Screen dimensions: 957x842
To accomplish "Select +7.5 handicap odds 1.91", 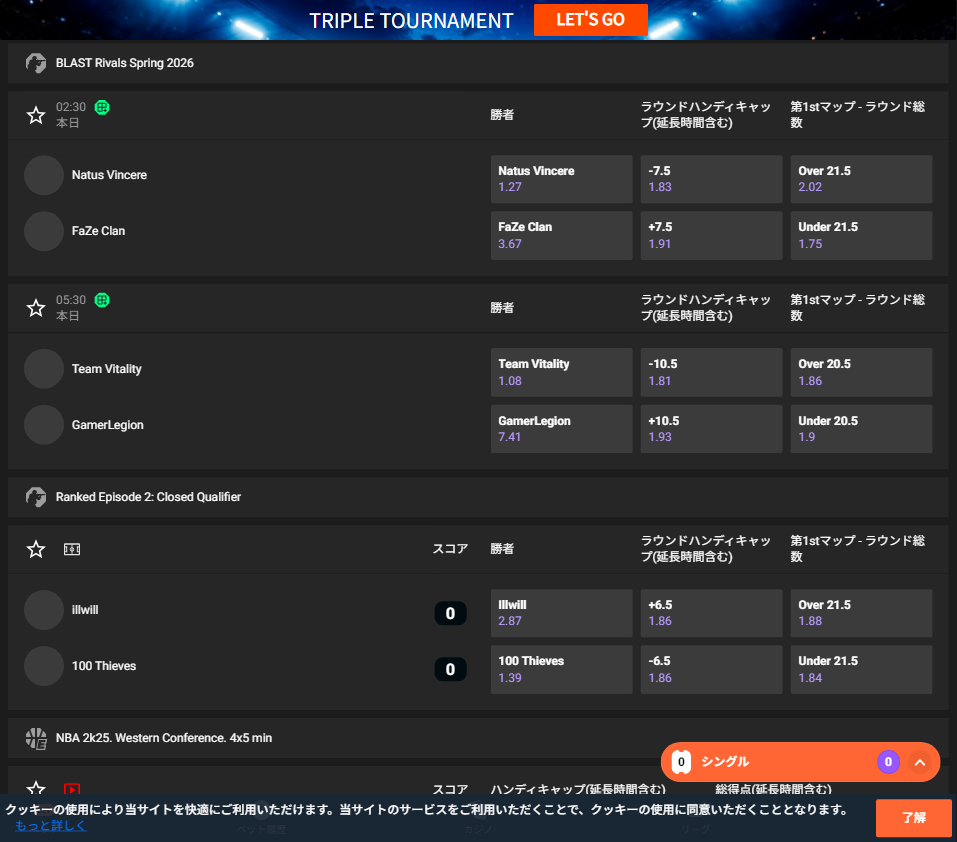I will (712, 236).
